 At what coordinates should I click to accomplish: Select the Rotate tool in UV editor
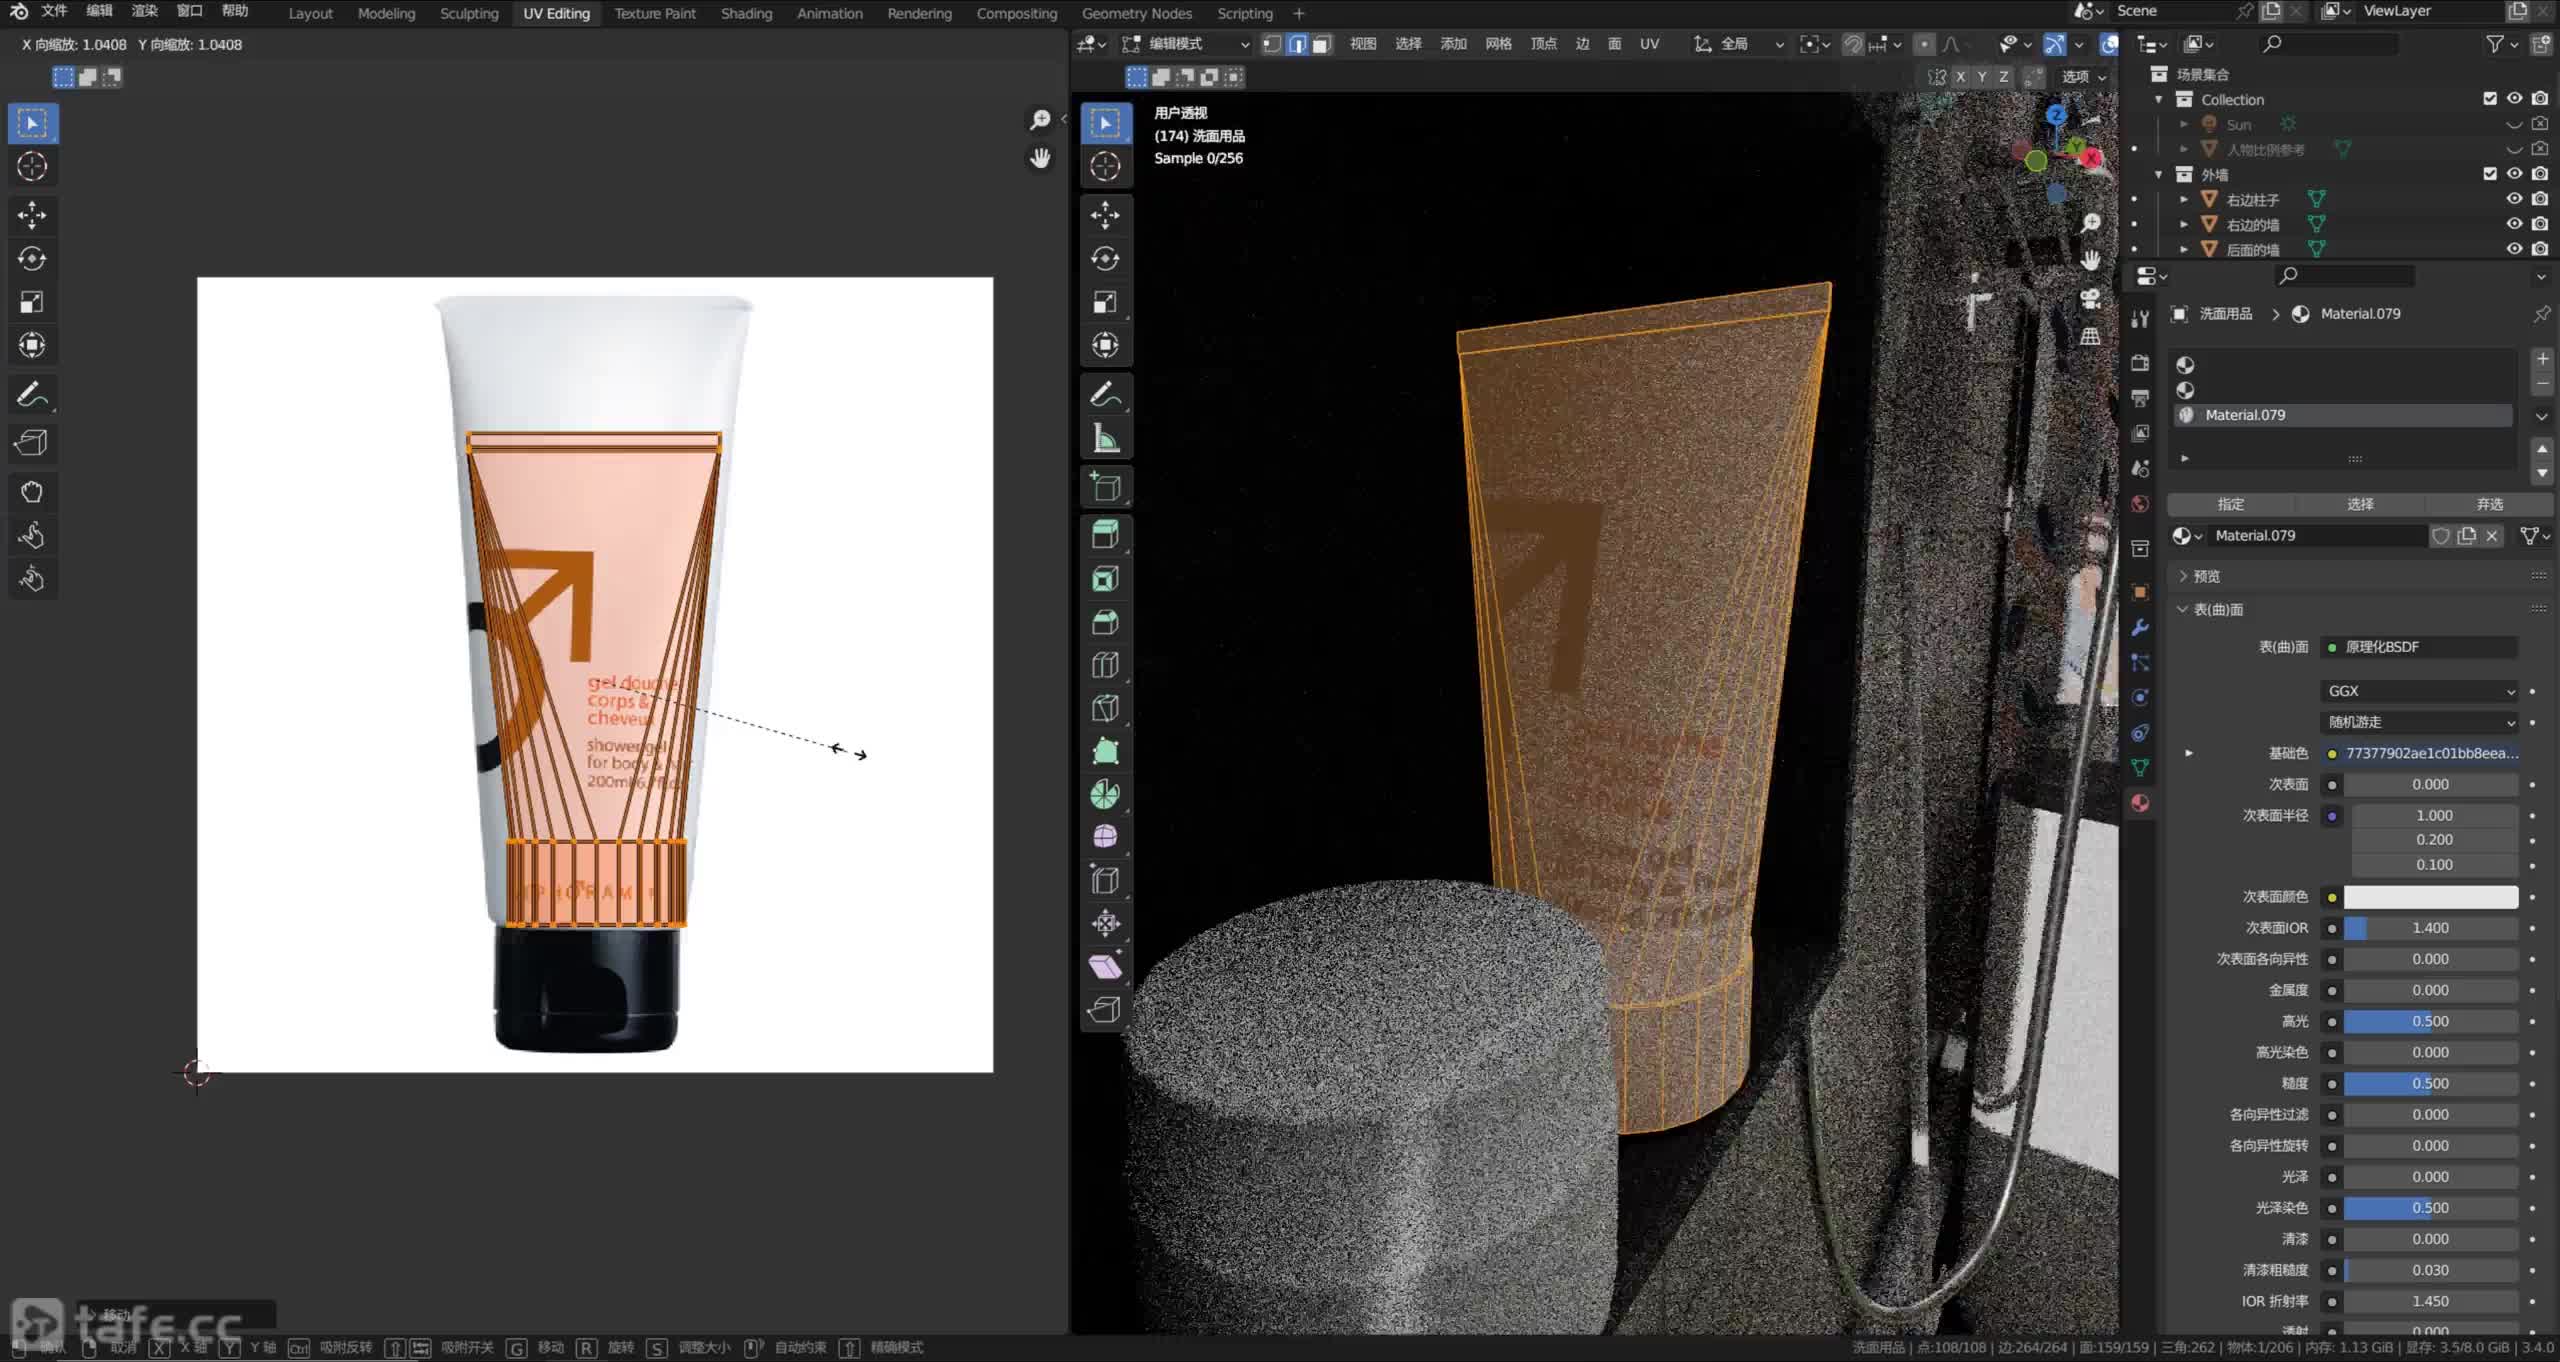click(x=32, y=258)
